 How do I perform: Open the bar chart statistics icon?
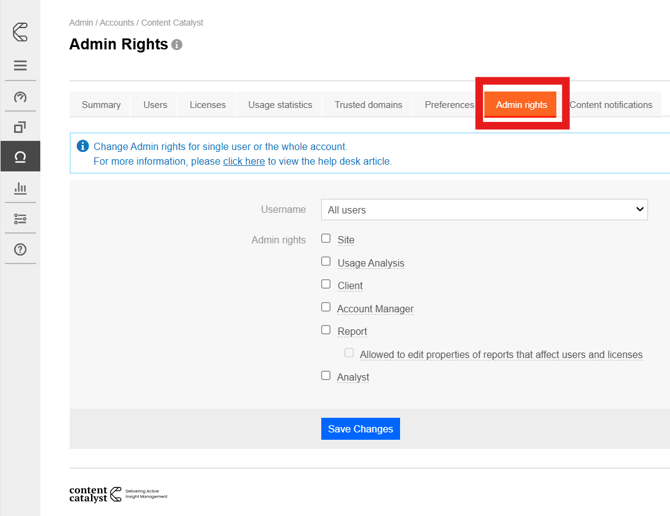(x=20, y=188)
